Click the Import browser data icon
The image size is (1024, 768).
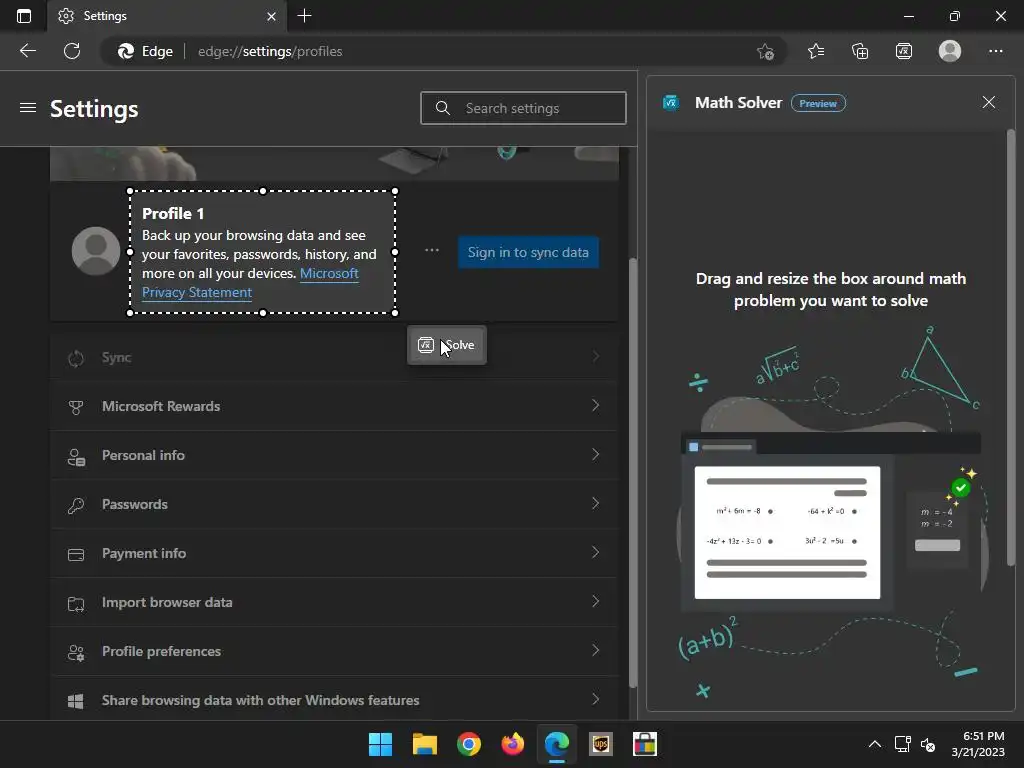pos(76,603)
